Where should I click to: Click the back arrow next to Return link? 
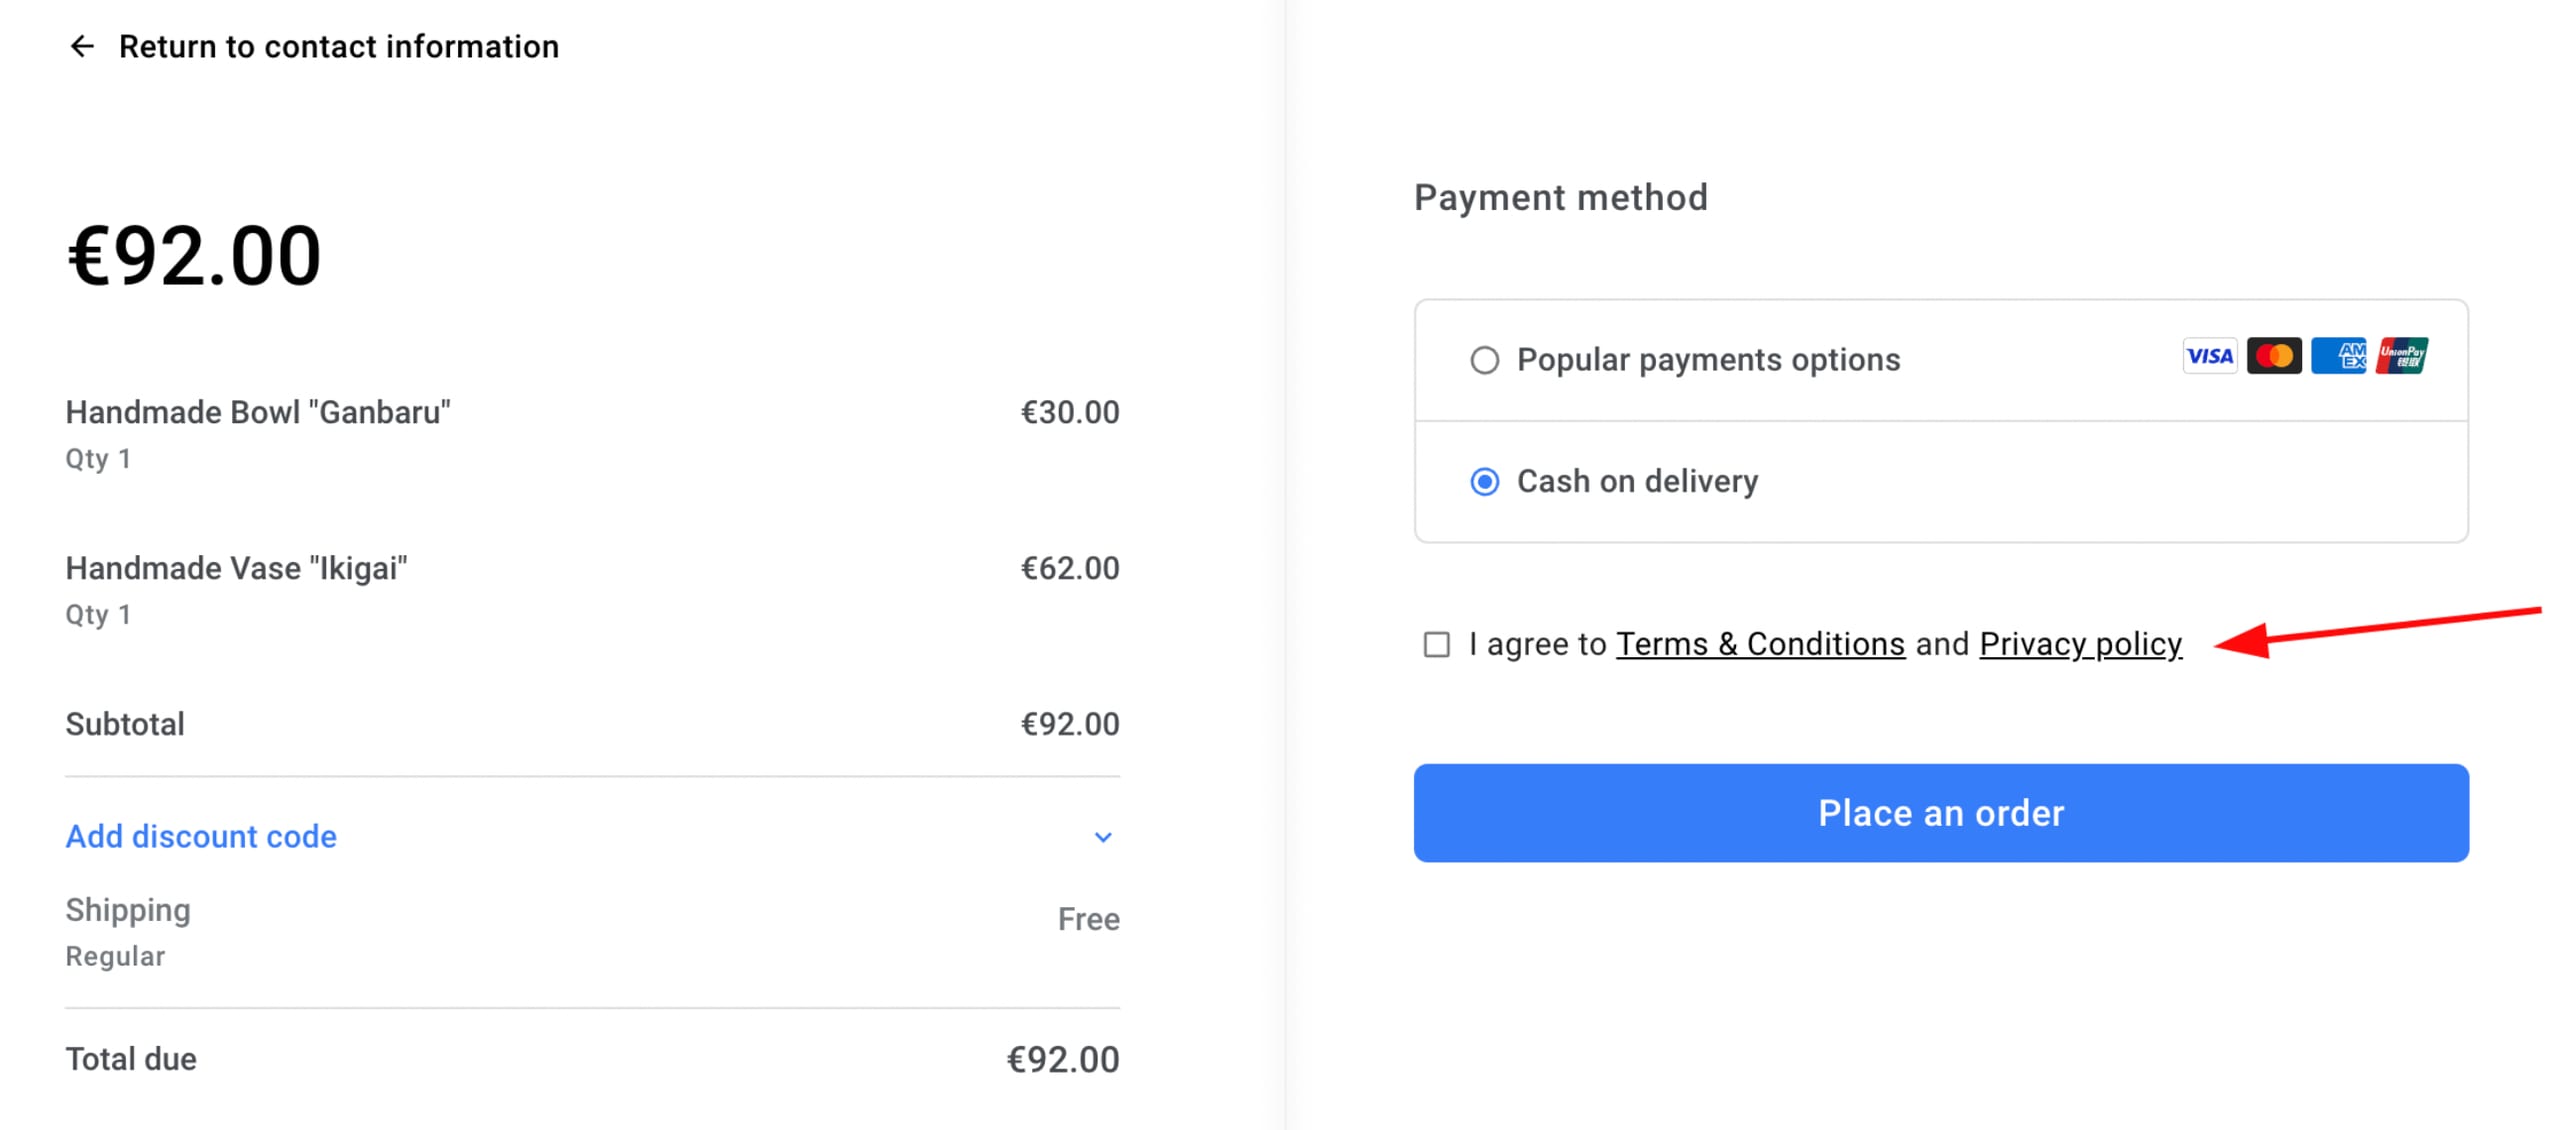(x=84, y=46)
